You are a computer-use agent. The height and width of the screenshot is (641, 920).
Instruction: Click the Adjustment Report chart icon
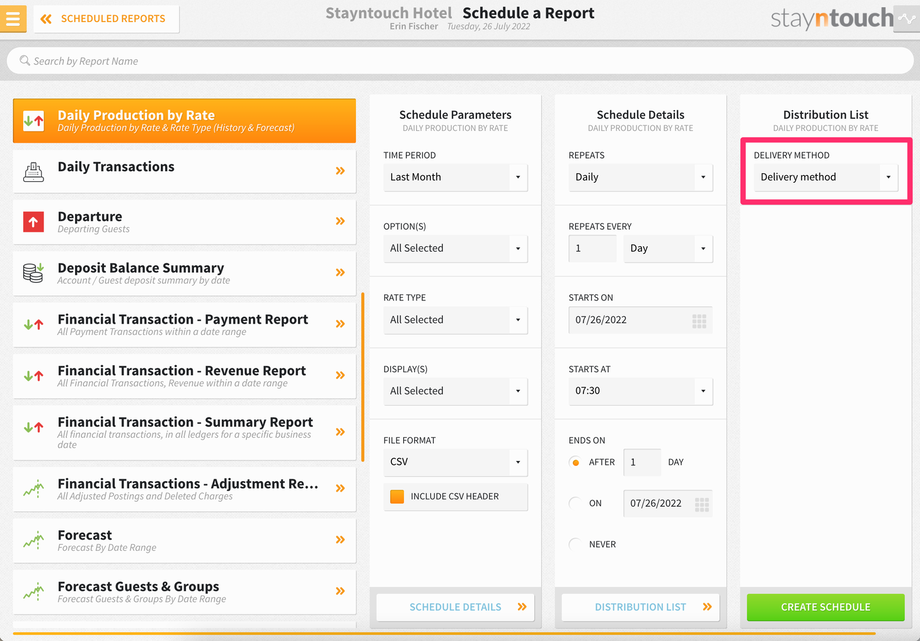point(33,488)
